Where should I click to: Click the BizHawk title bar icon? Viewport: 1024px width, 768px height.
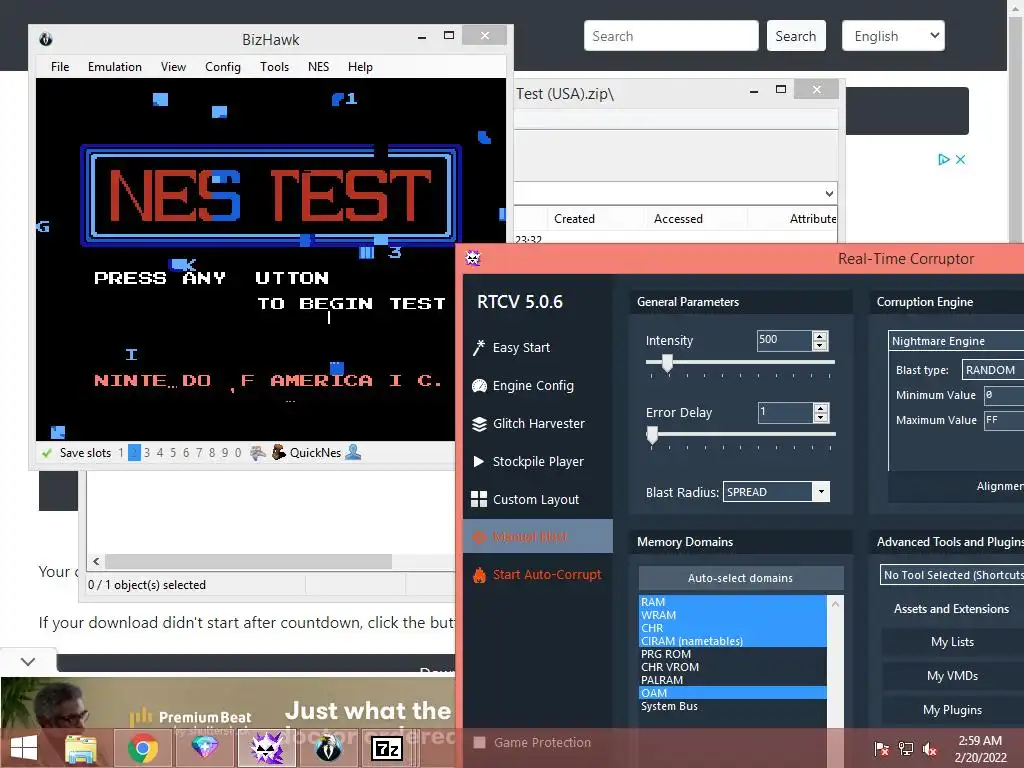46,39
